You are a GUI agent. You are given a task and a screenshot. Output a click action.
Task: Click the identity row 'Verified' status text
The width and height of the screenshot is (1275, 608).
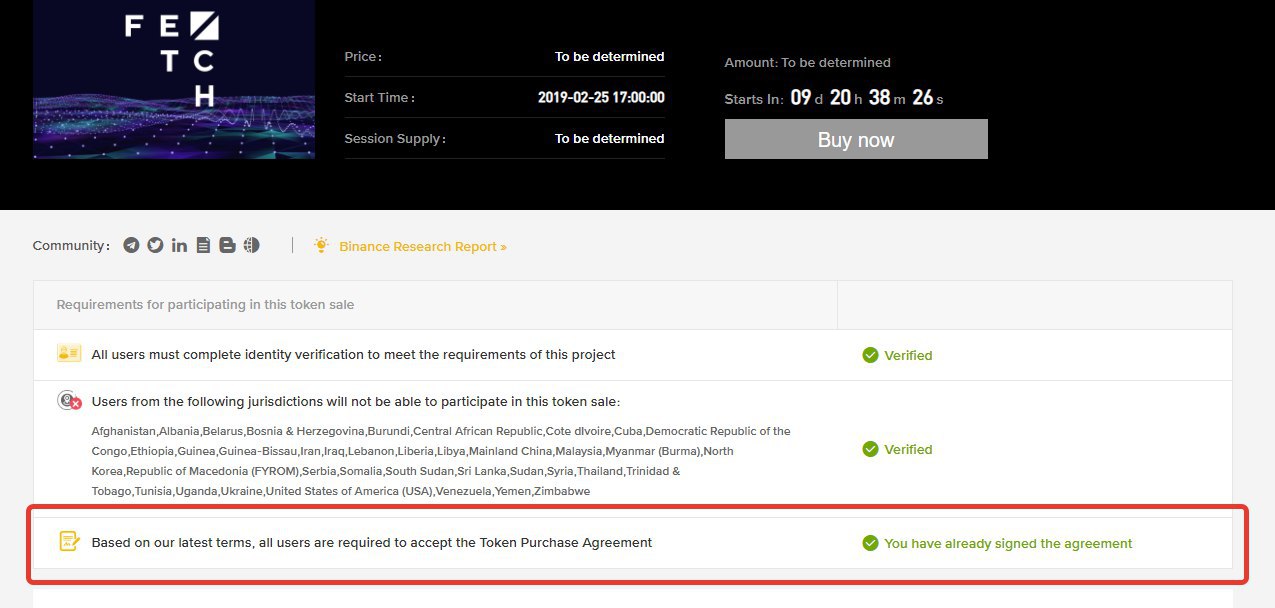pyautogui.click(x=908, y=355)
